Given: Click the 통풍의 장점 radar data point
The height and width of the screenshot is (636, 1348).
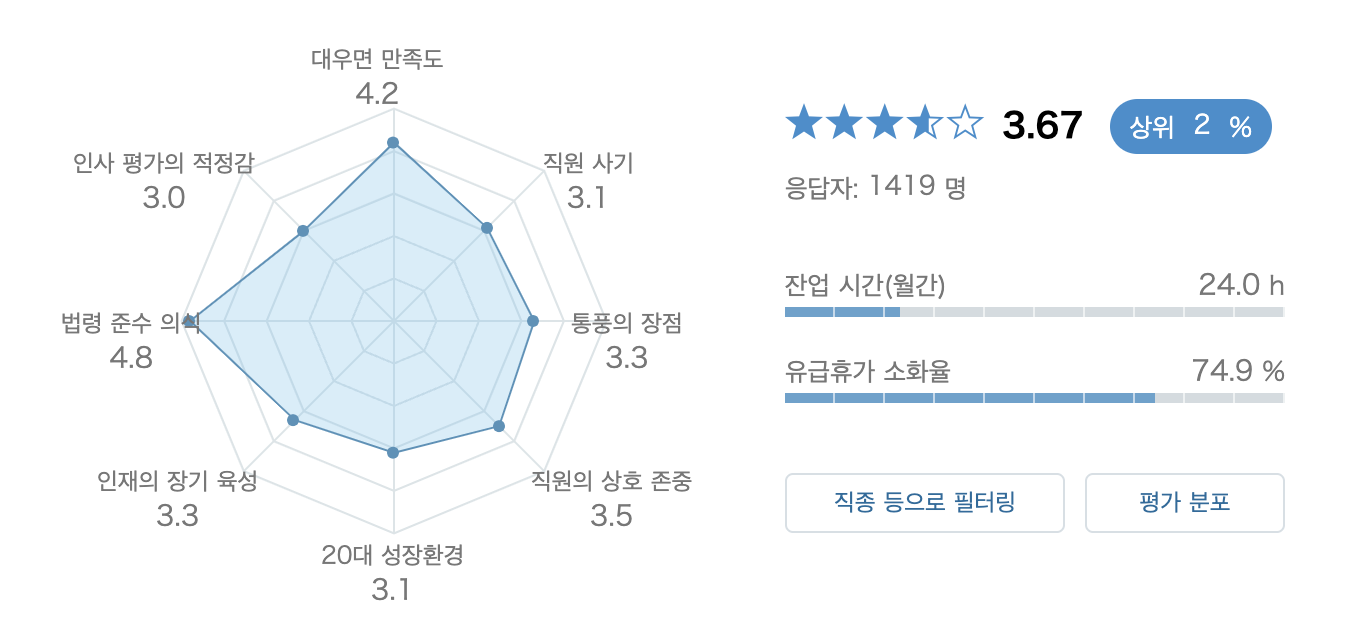Looking at the screenshot, I should tap(532, 321).
